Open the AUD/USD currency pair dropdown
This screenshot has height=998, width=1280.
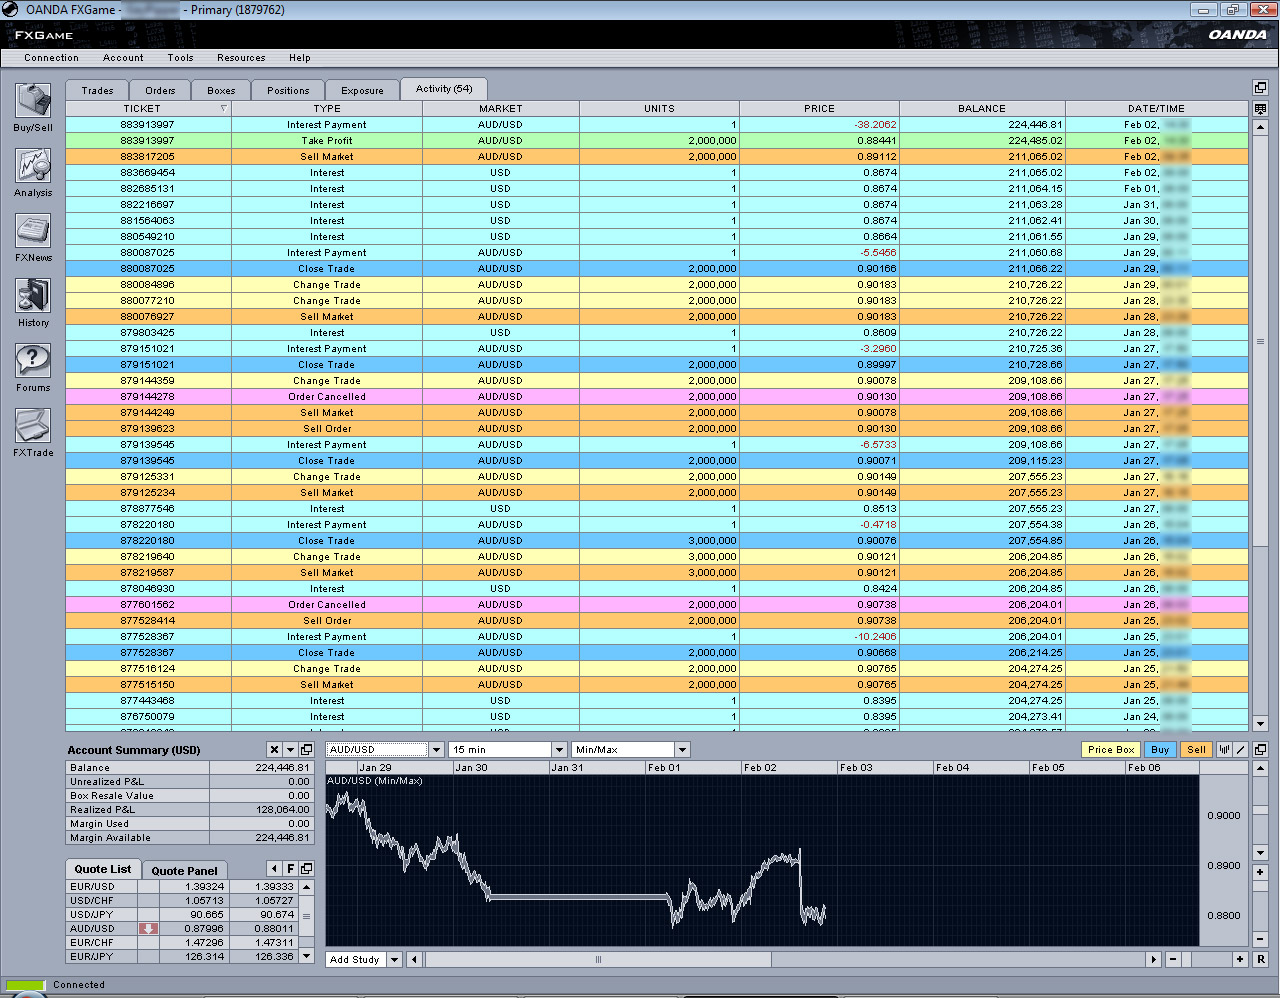(436, 749)
